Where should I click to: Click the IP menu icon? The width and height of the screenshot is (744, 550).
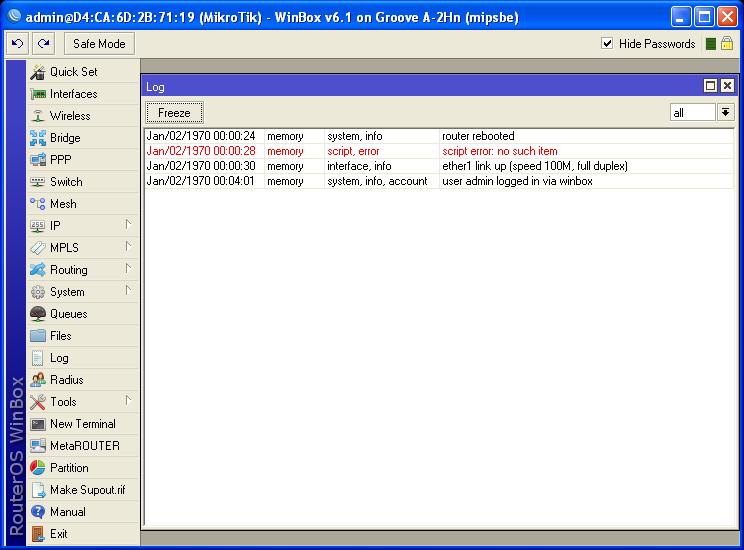[x=38, y=226]
